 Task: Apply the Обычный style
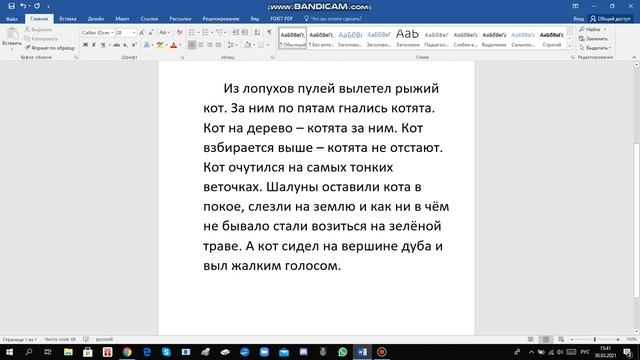293,38
